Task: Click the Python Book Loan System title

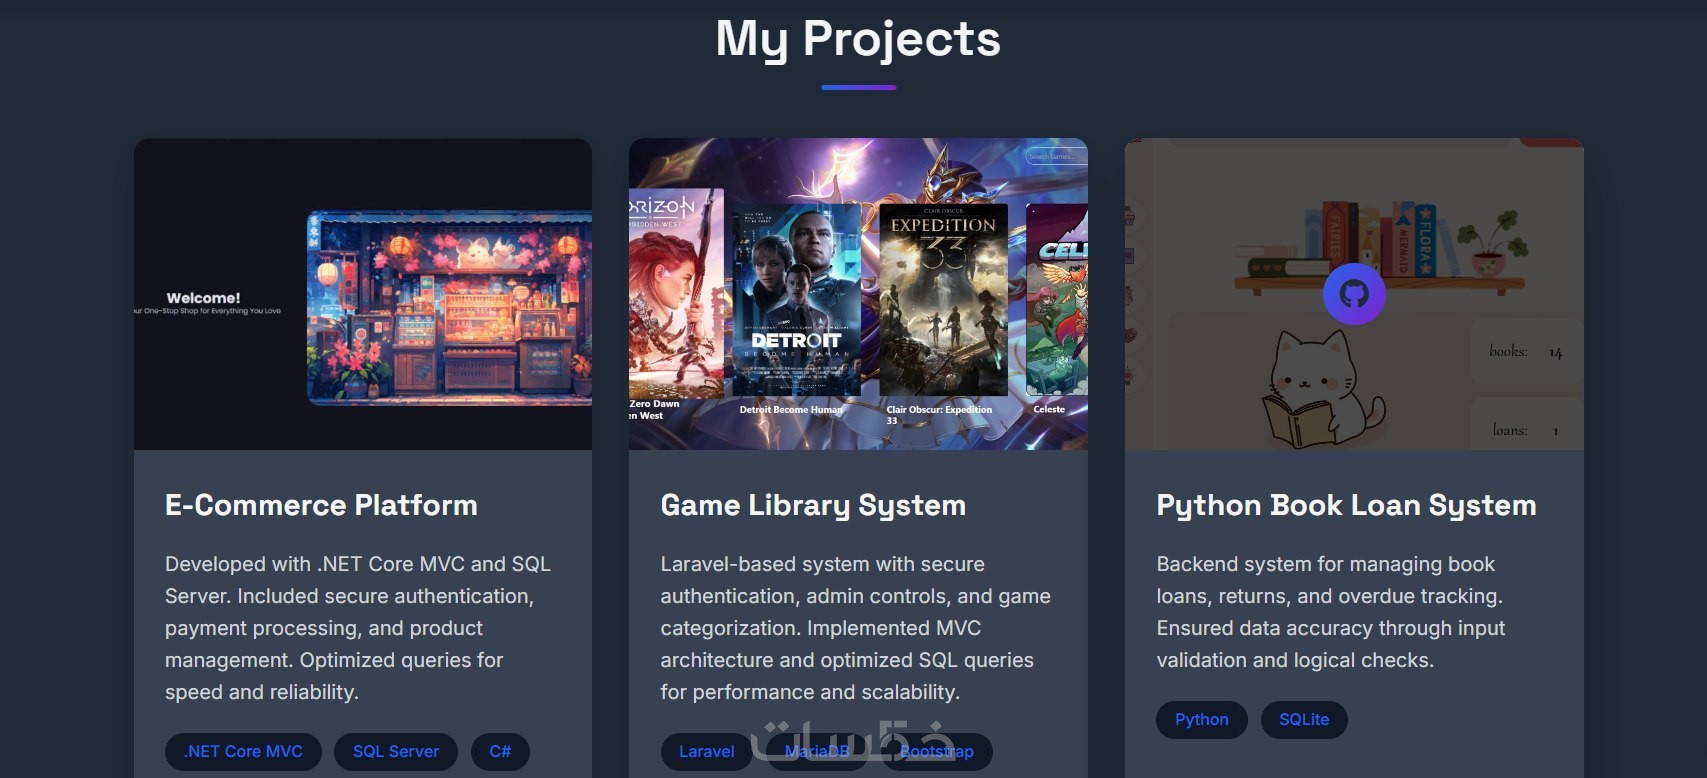Action: [1346, 505]
